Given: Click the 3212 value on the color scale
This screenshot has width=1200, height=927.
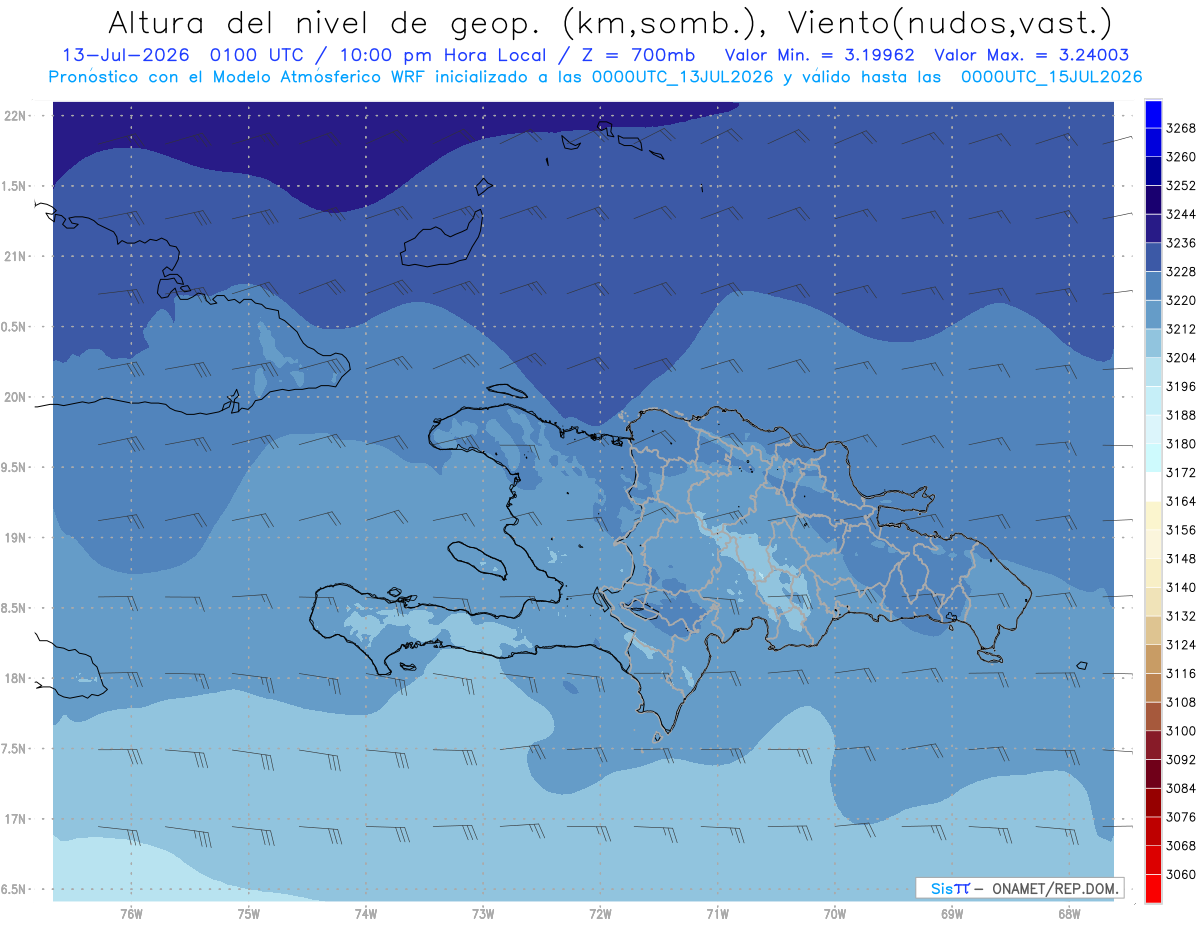Looking at the screenshot, I should coord(1181,329).
